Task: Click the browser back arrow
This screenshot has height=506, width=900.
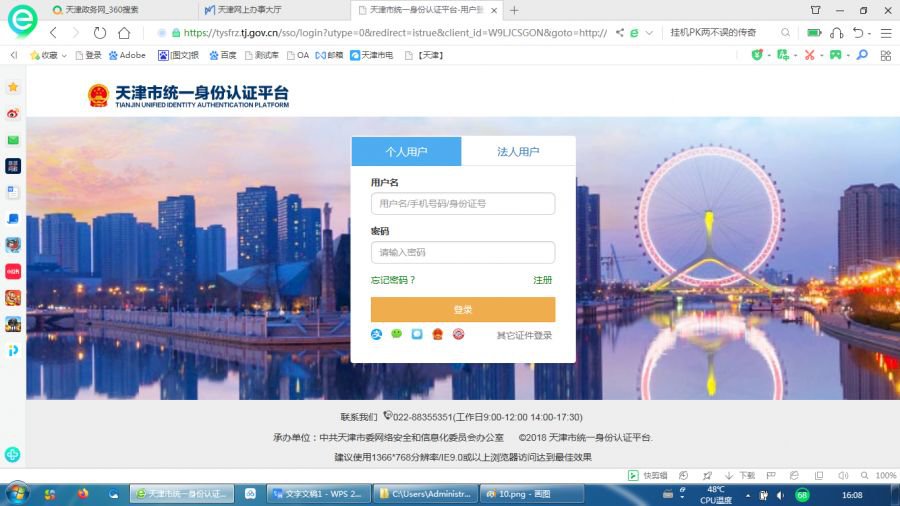Action: pos(54,32)
